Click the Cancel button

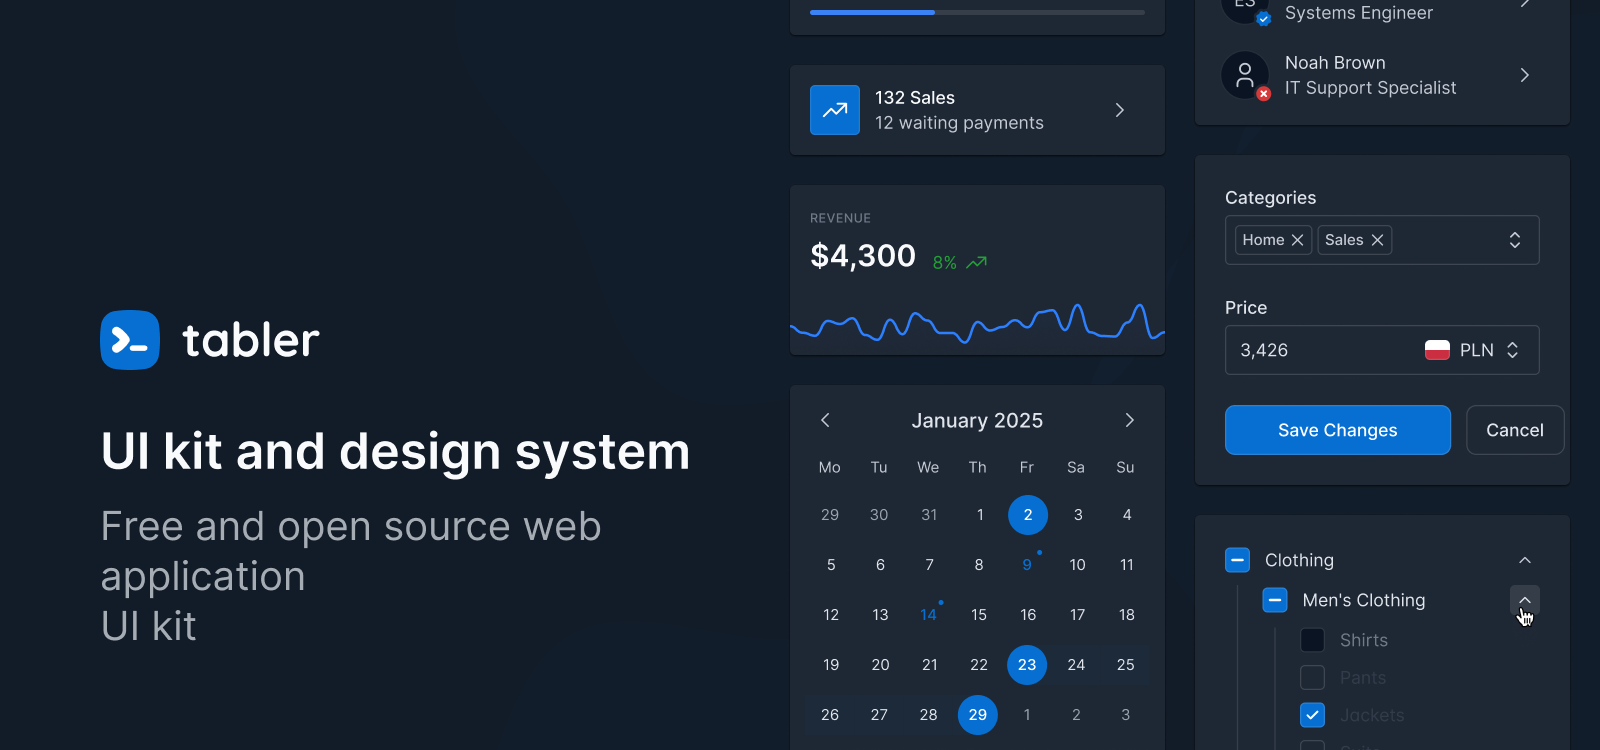pos(1514,430)
